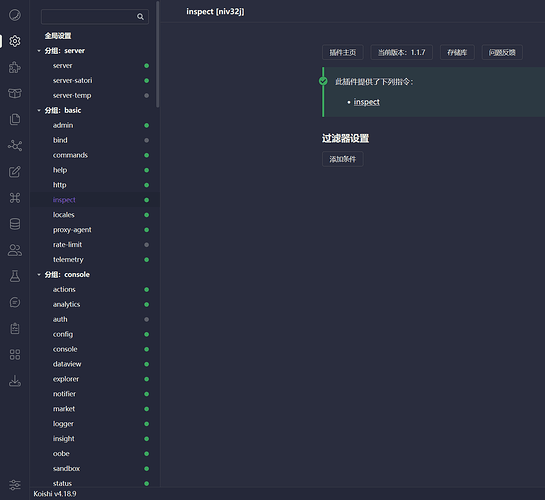Open four-squares grid icon in activity bar
This screenshot has width=545, height=500.
(x=15, y=354)
